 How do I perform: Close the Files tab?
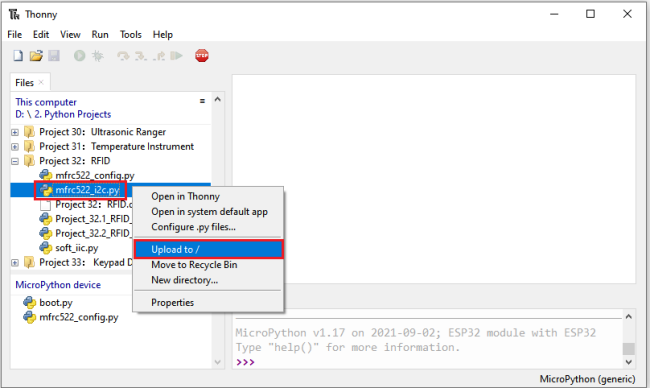[41, 82]
